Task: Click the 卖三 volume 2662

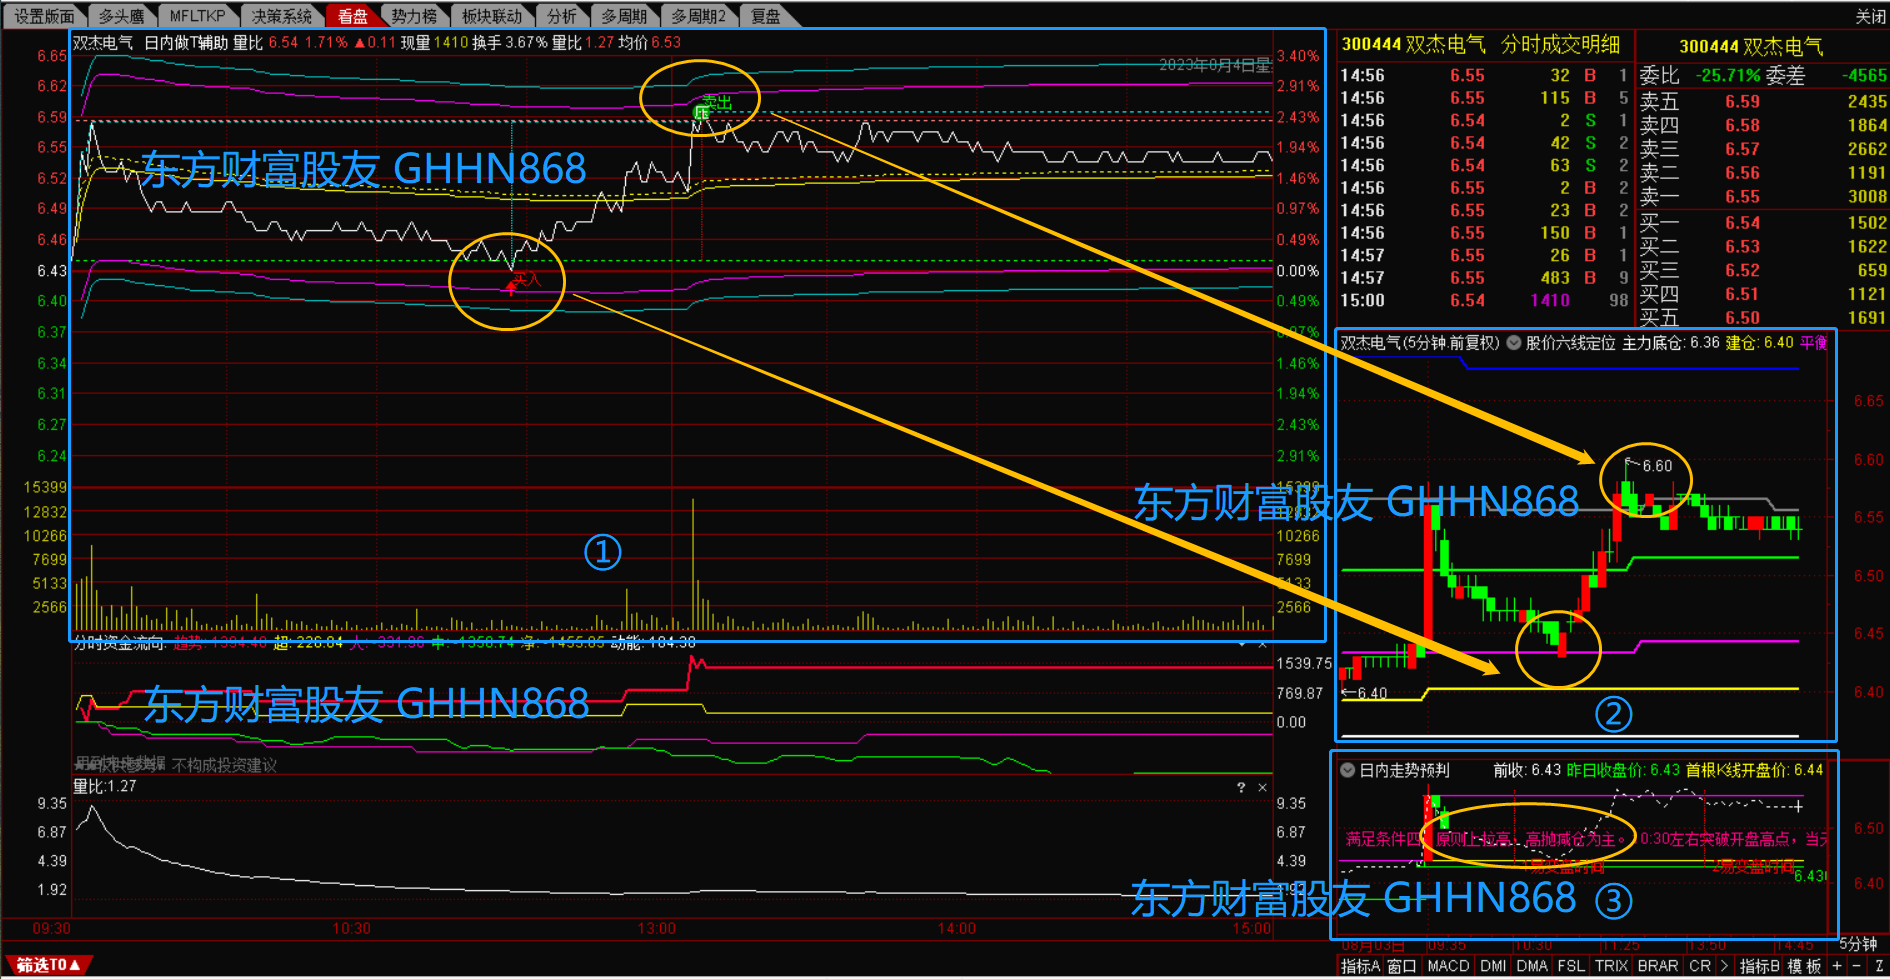Action: pos(1867,149)
